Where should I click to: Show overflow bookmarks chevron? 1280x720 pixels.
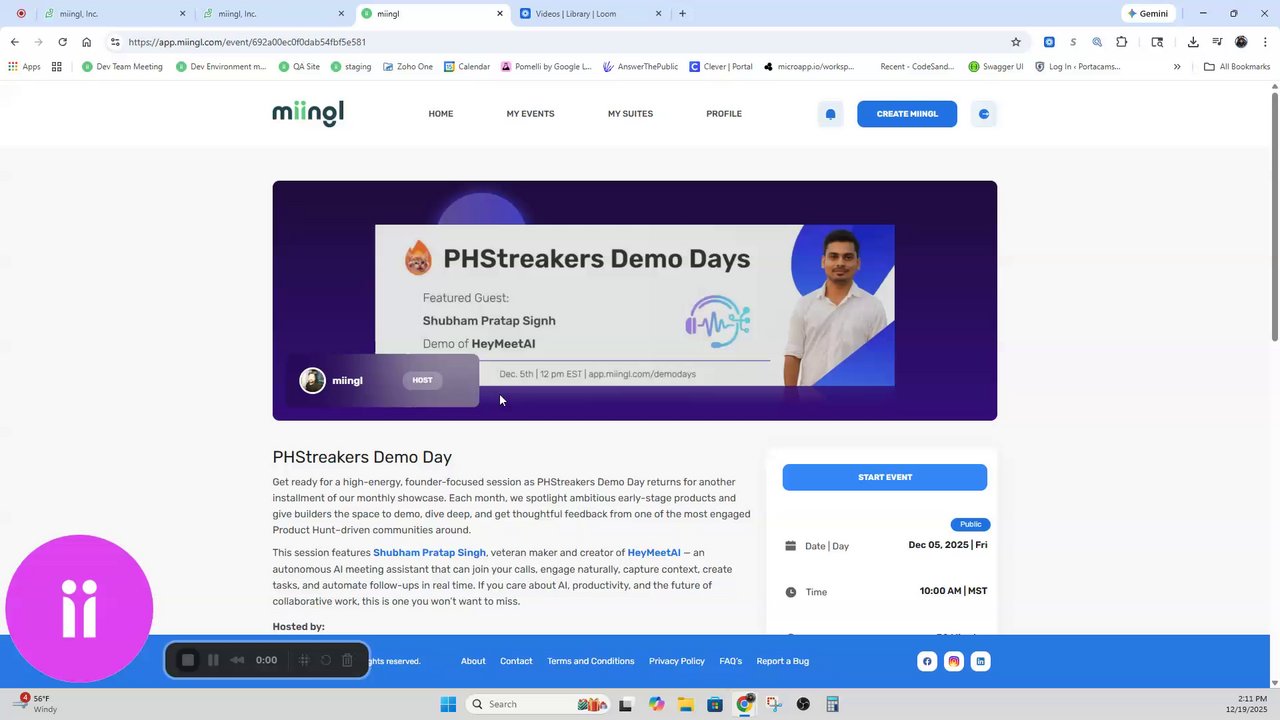1177,67
